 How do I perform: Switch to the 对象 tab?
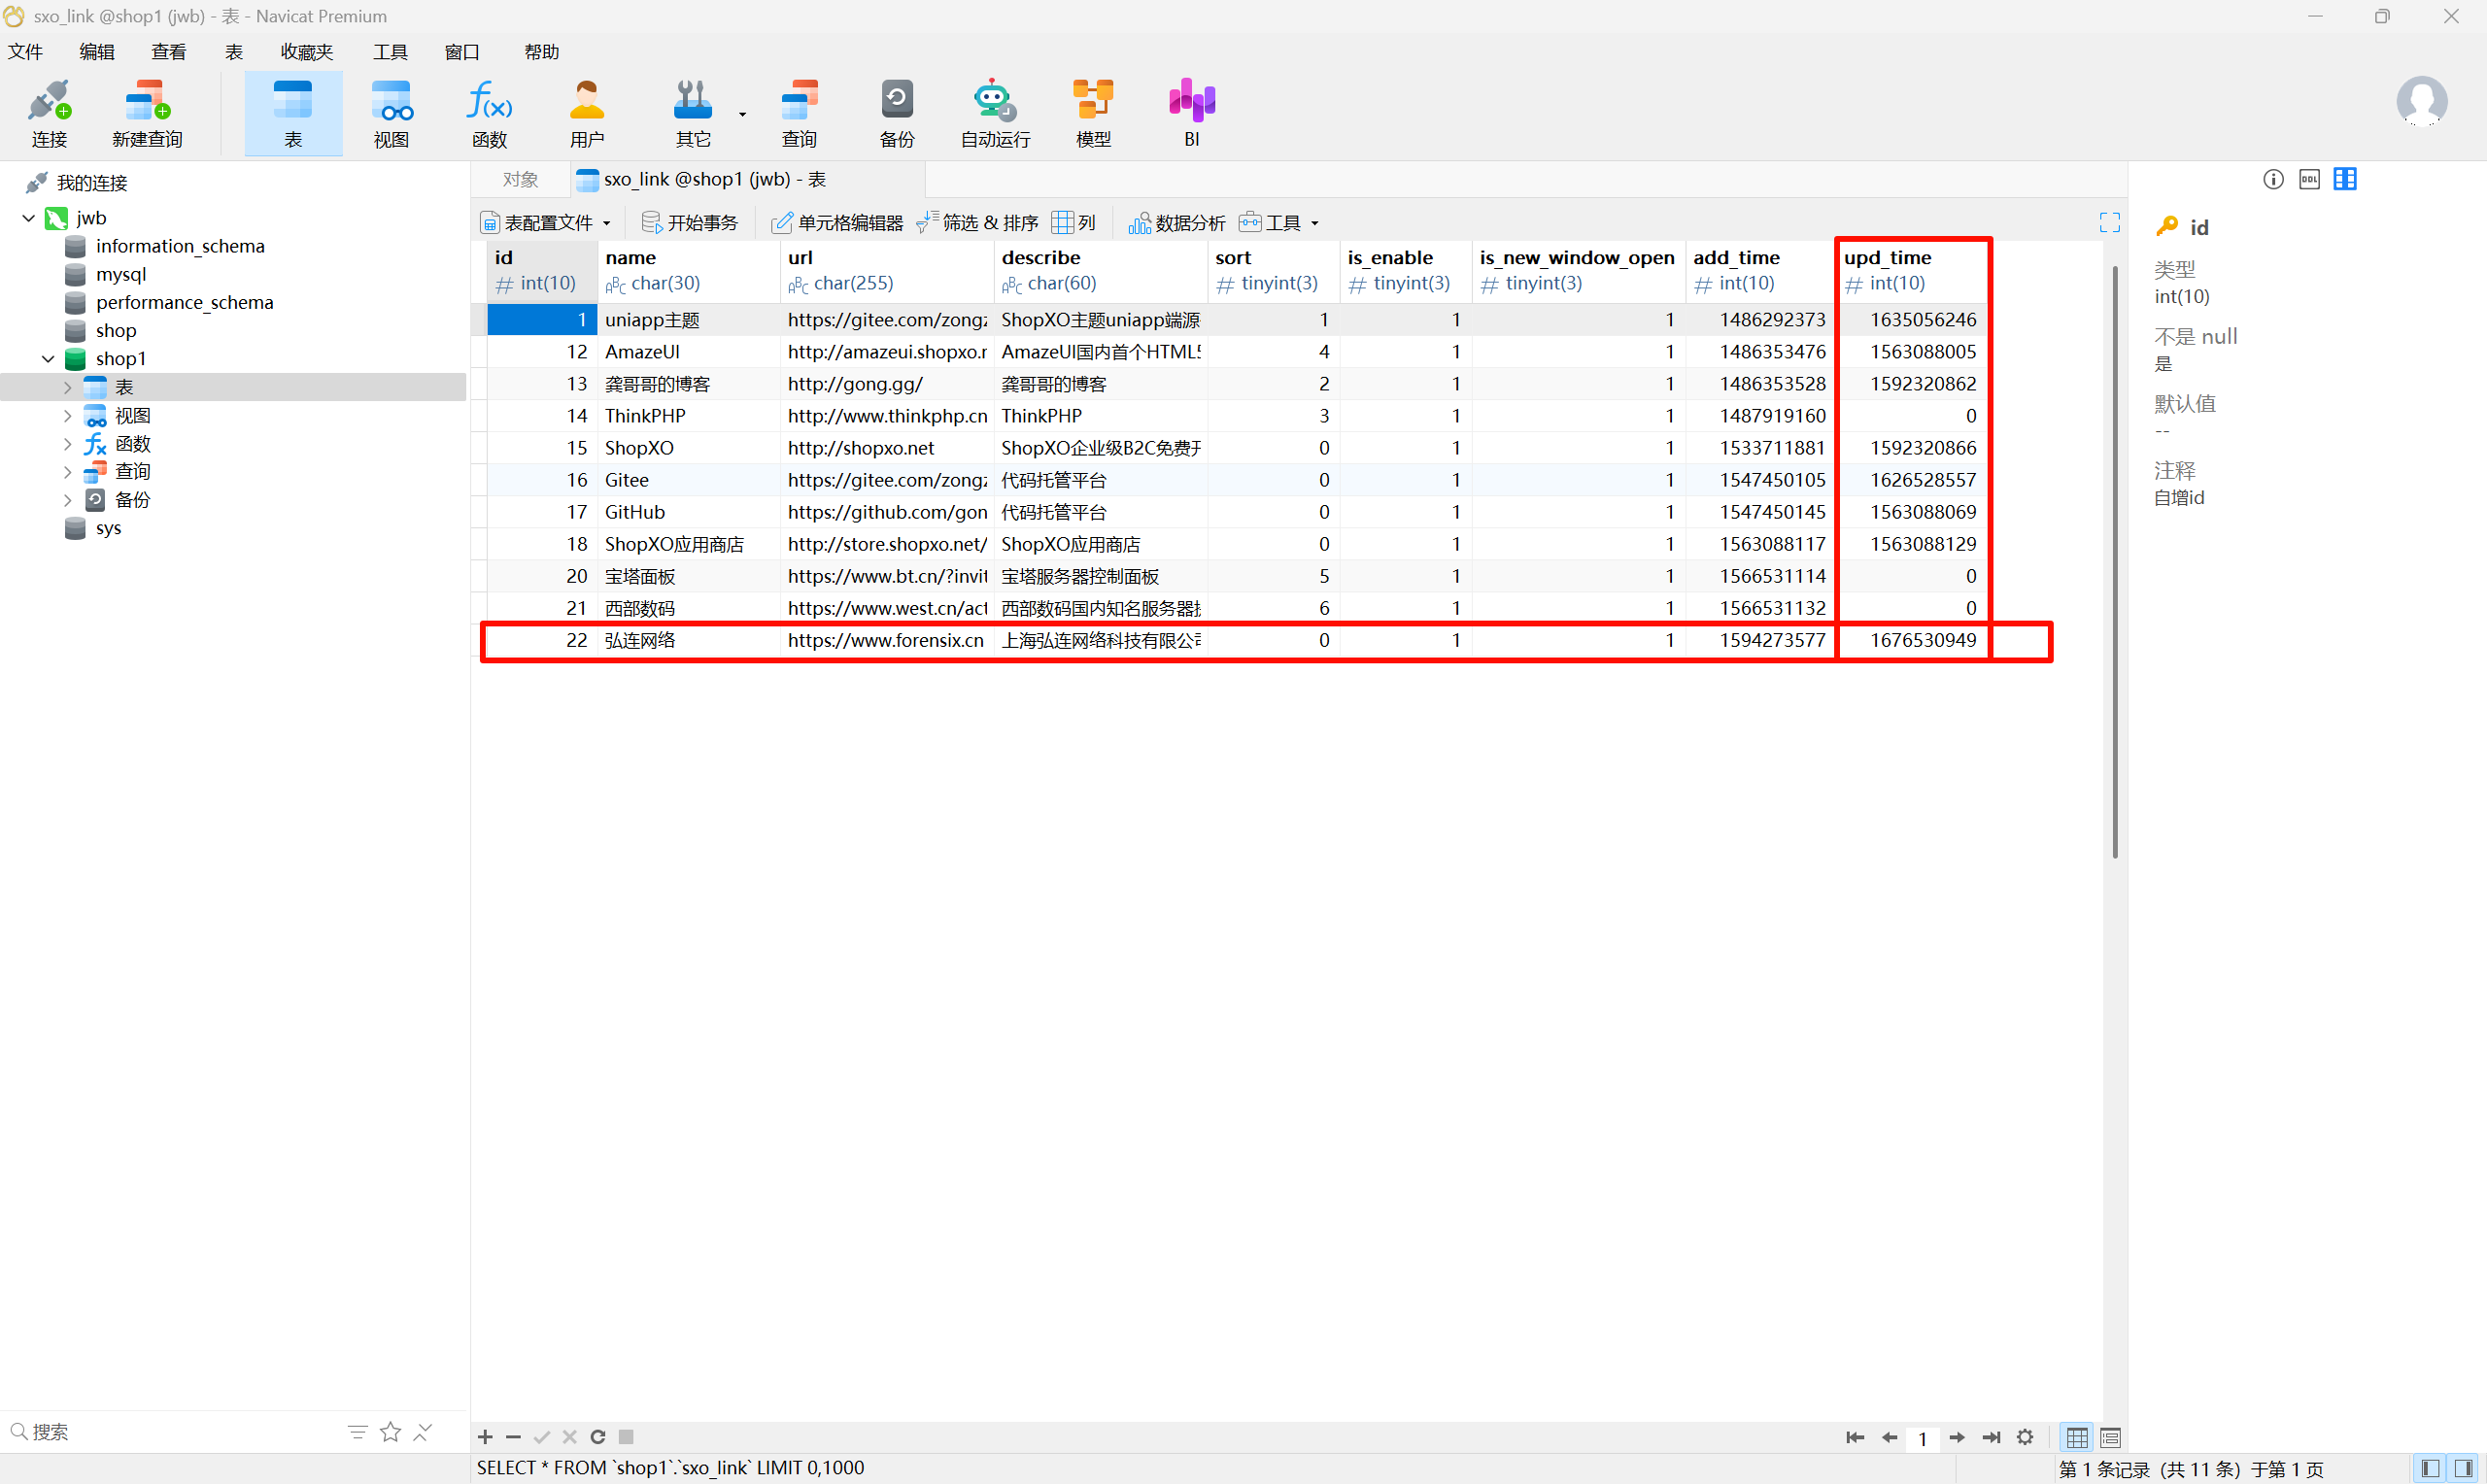pyautogui.click(x=520, y=179)
